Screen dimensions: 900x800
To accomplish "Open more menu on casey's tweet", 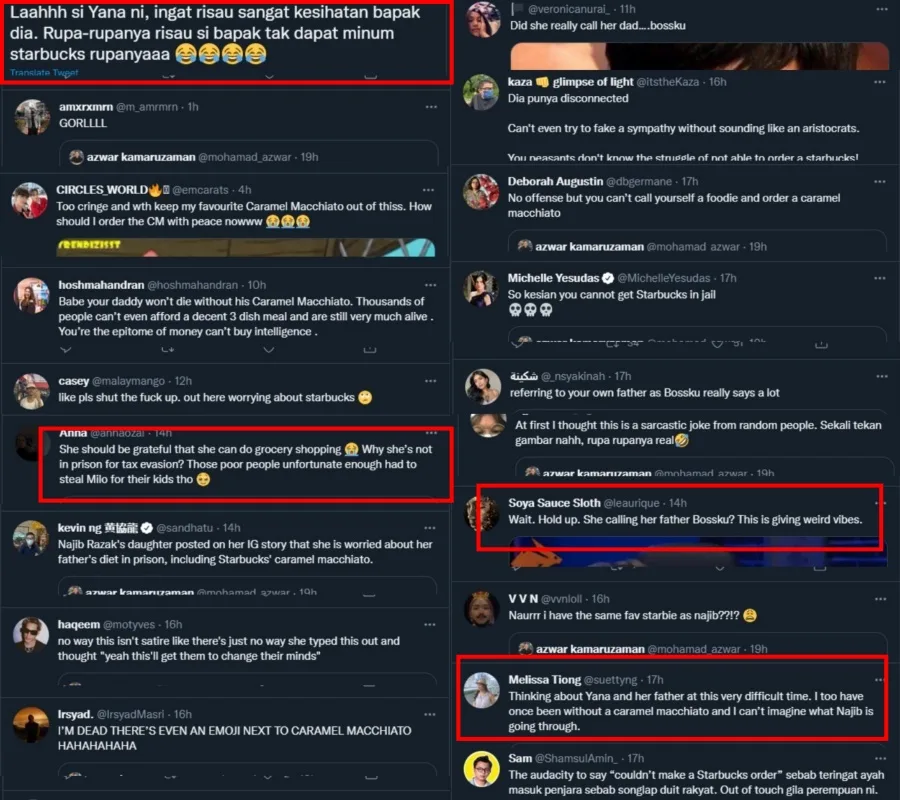I will click(x=430, y=381).
